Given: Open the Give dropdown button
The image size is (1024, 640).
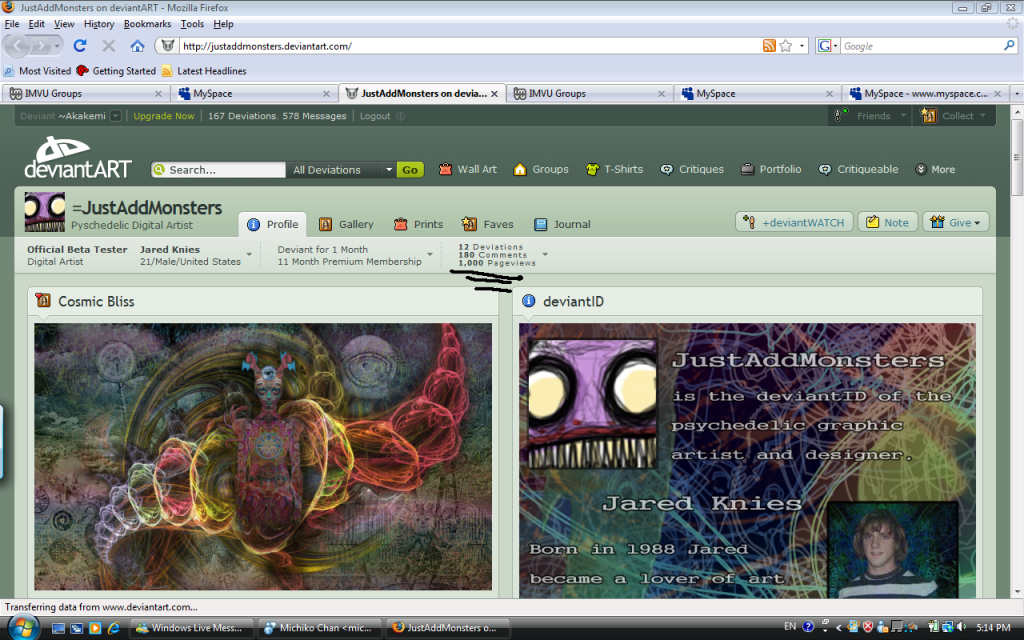Looking at the screenshot, I should tap(955, 222).
